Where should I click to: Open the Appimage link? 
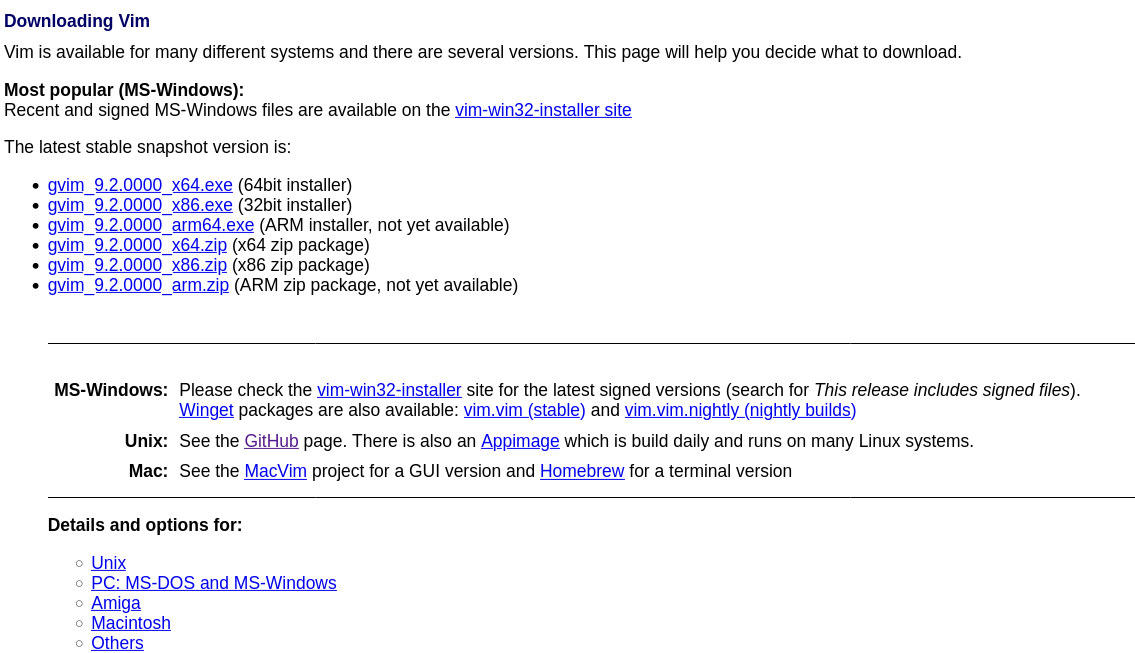tap(520, 441)
